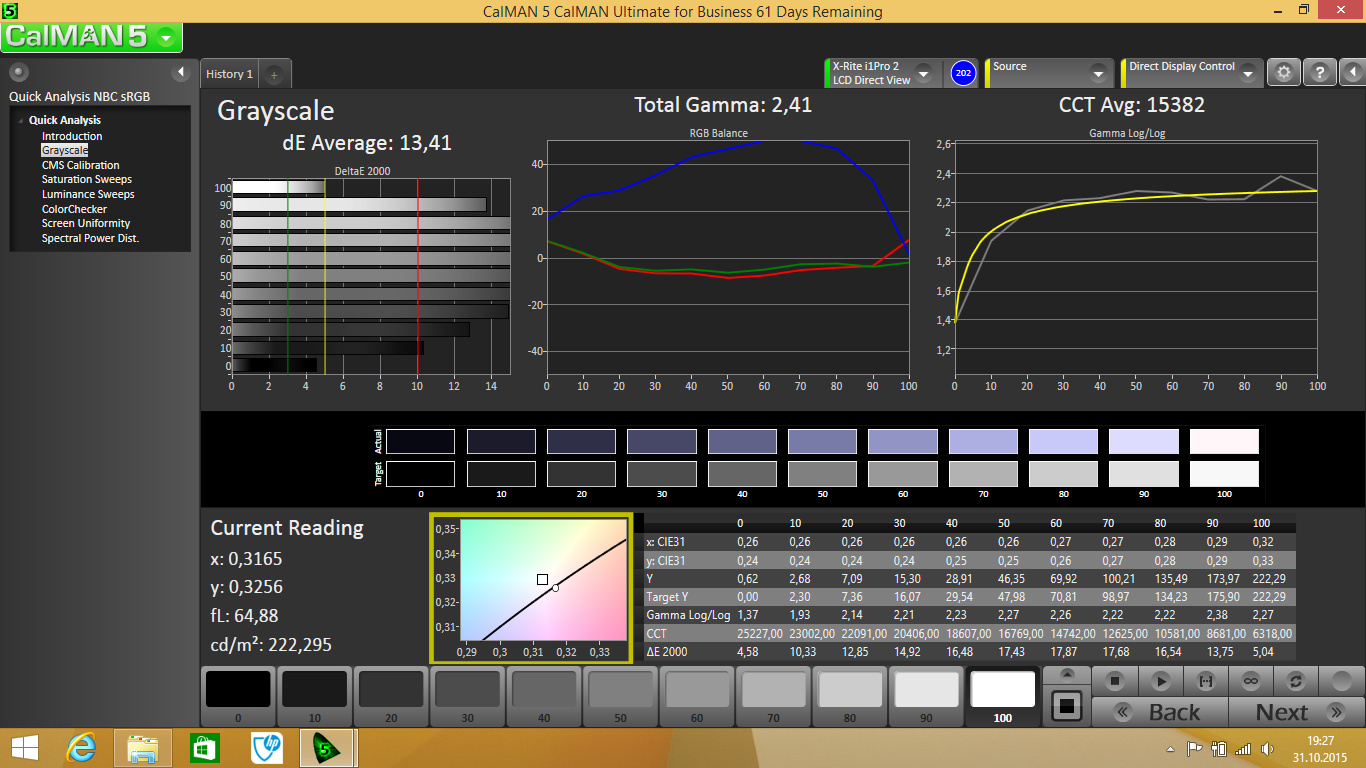
Task: Click the Actual color patch at 50 percent
Action: click(x=822, y=441)
